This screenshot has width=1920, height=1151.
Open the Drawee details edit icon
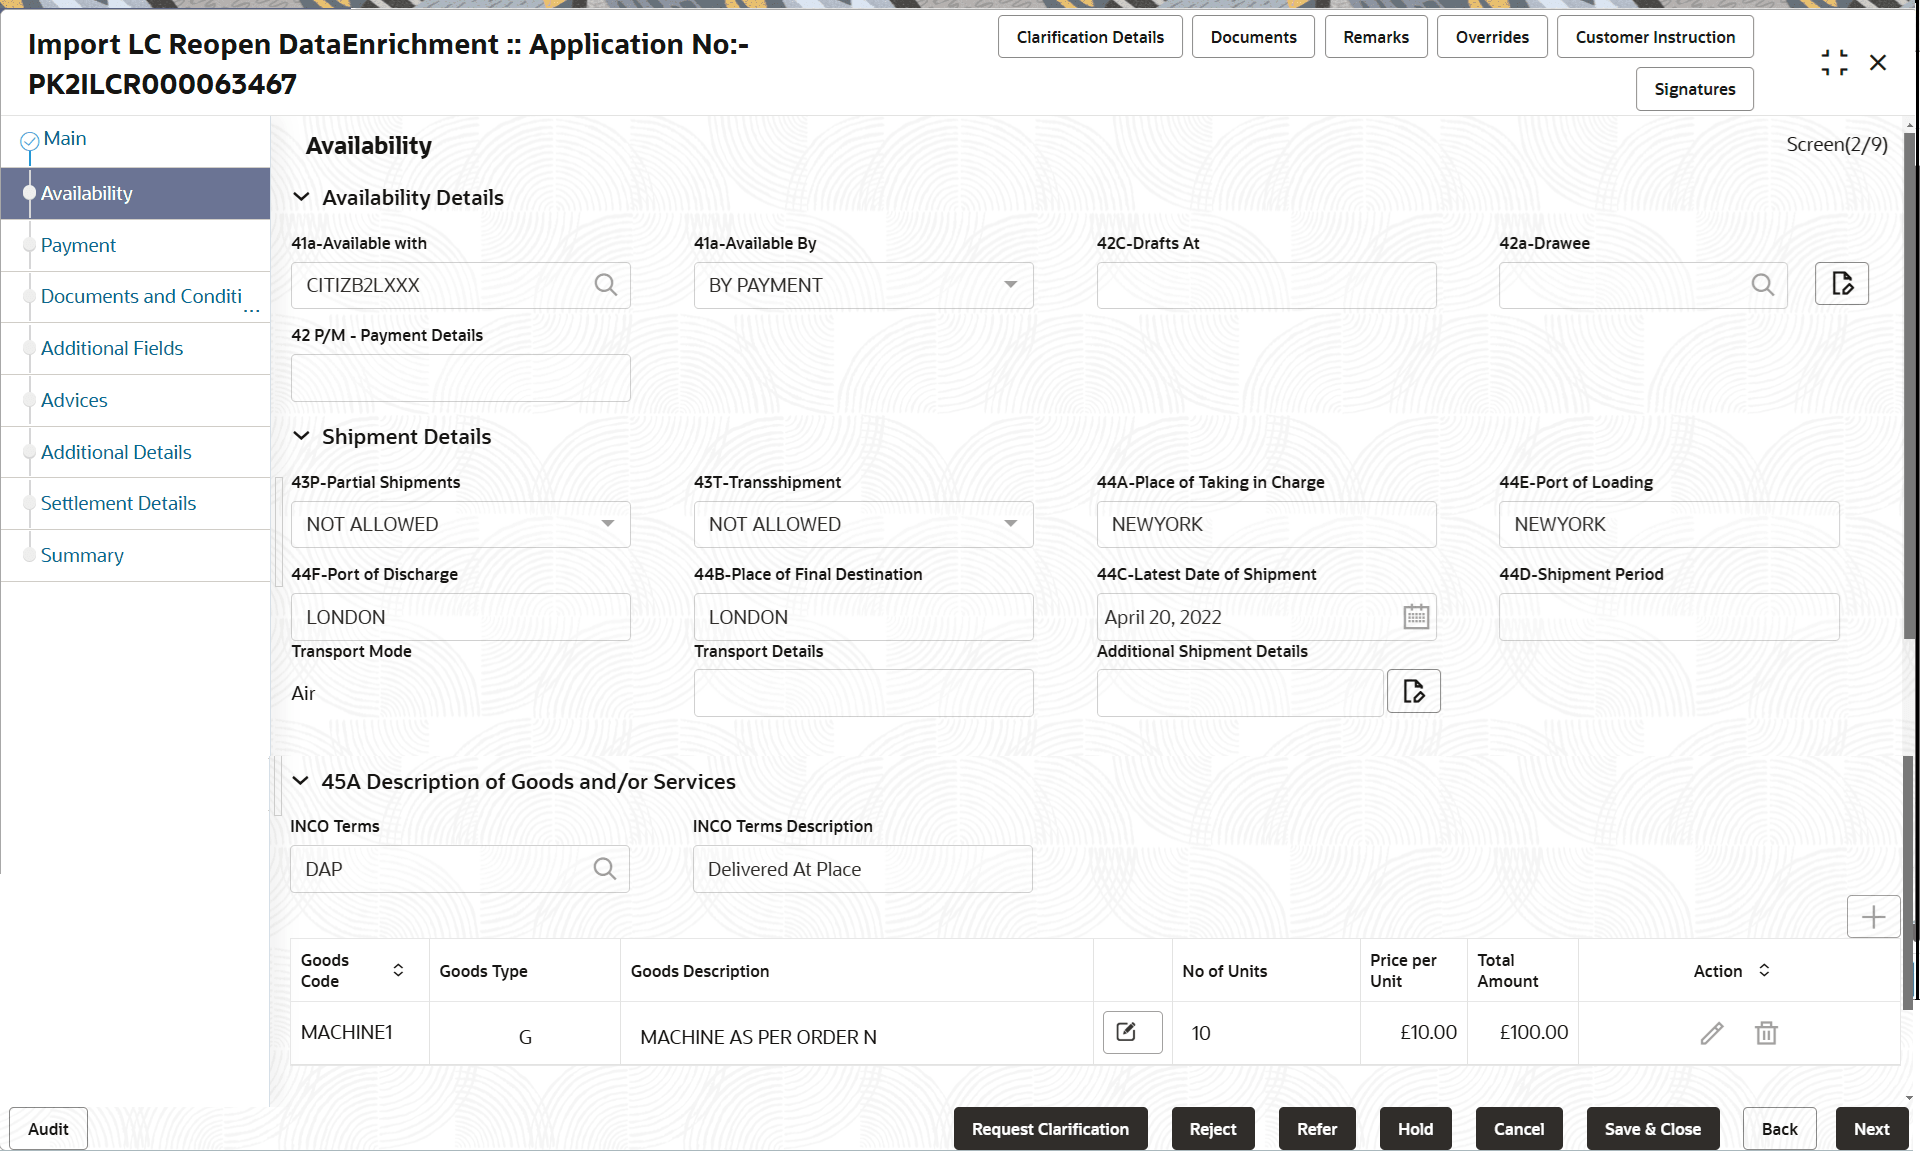tap(1841, 284)
